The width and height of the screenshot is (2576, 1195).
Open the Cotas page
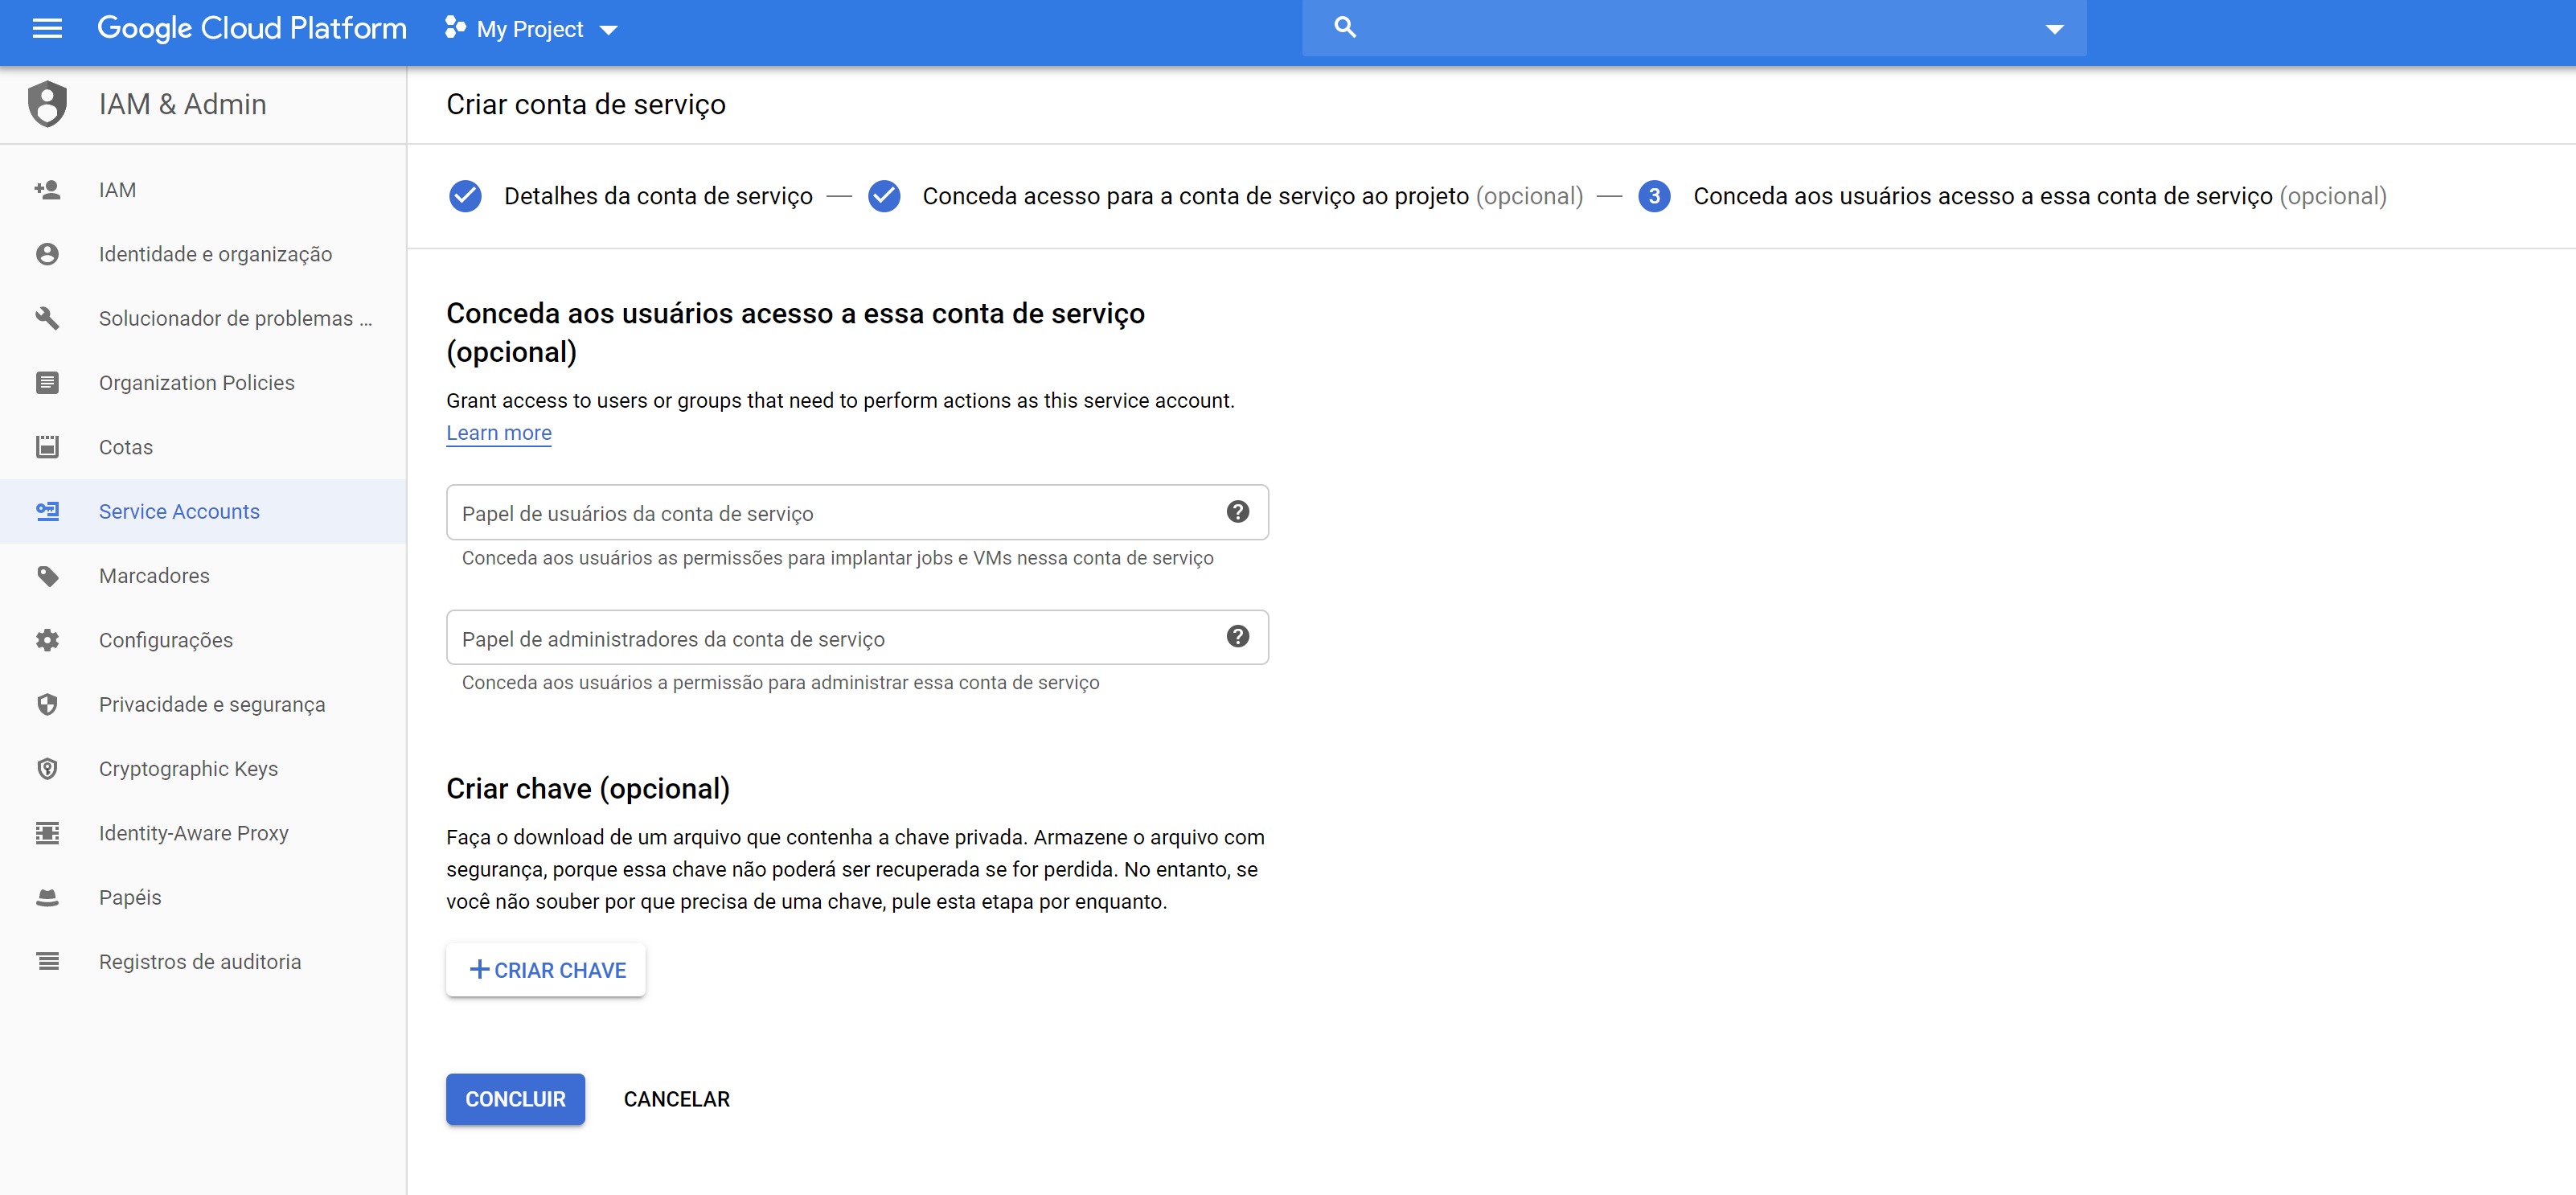tap(203, 447)
